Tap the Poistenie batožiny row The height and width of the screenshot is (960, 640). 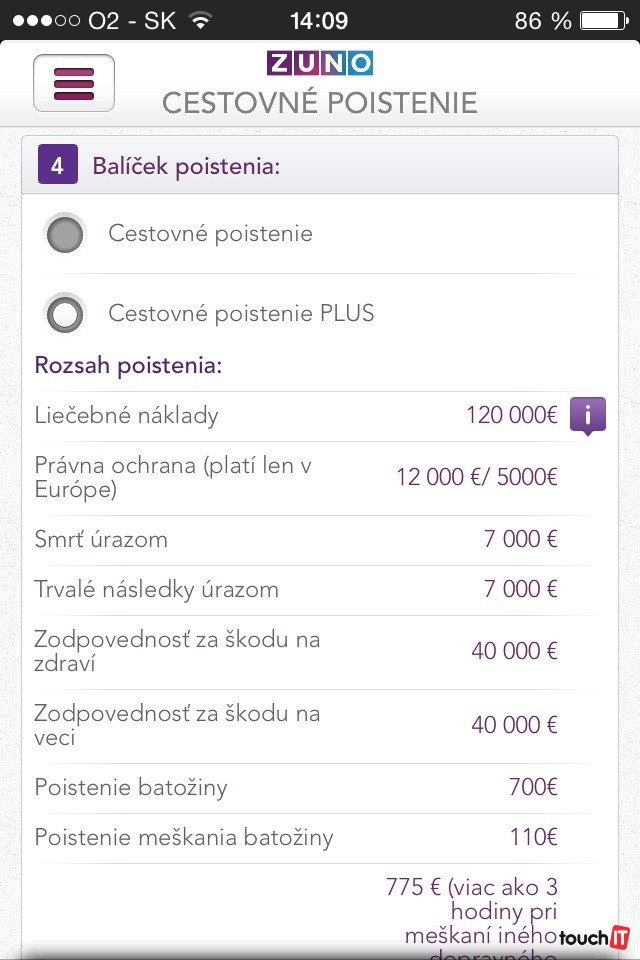tap(296, 788)
